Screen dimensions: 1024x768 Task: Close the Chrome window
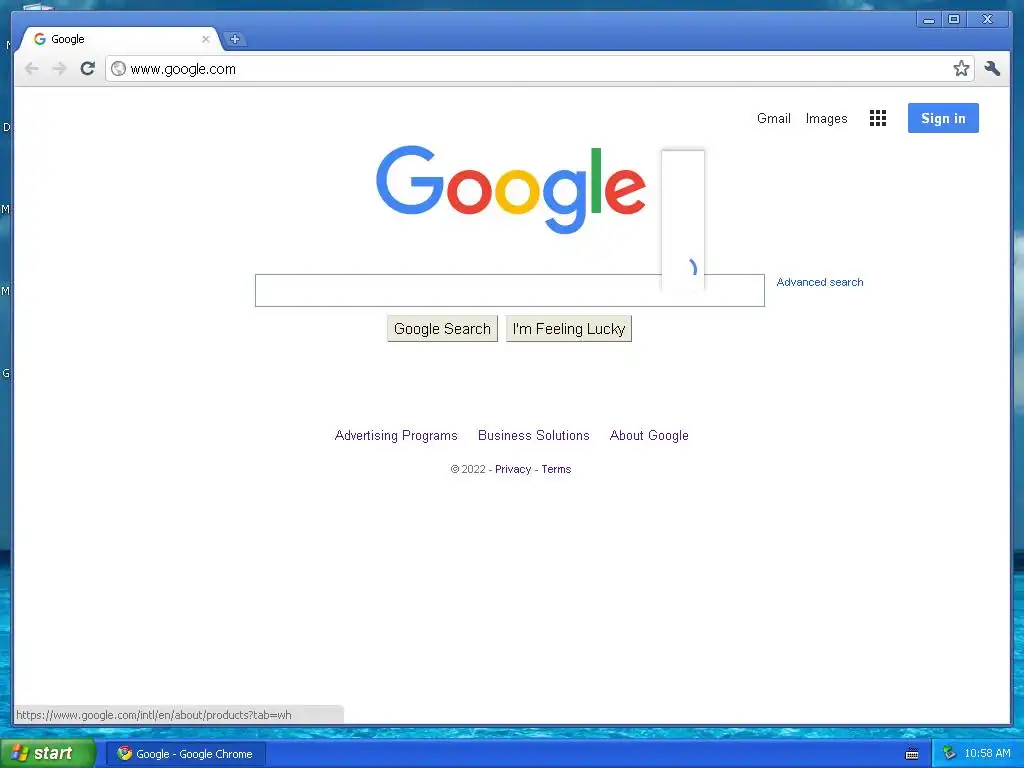coord(987,20)
